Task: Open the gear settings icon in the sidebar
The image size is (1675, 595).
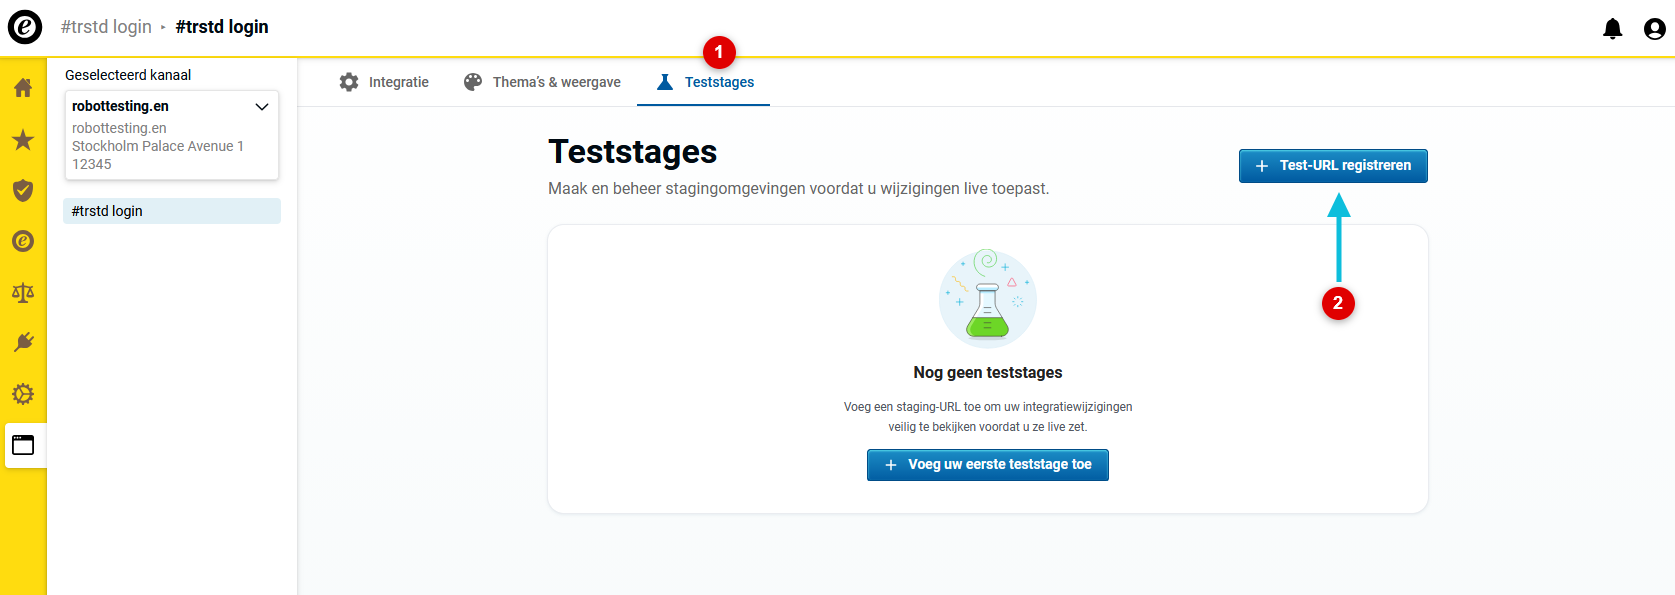Action: [23, 394]
